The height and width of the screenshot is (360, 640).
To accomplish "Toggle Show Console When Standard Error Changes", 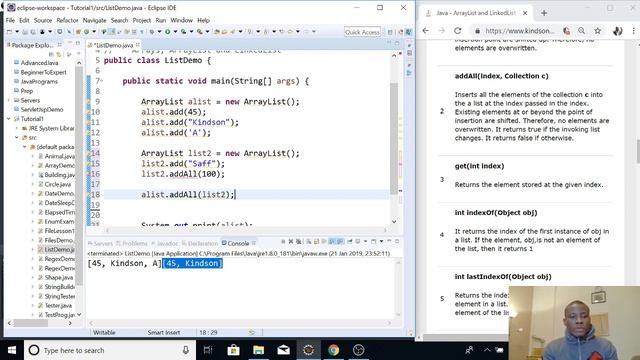I will point(340,242).
